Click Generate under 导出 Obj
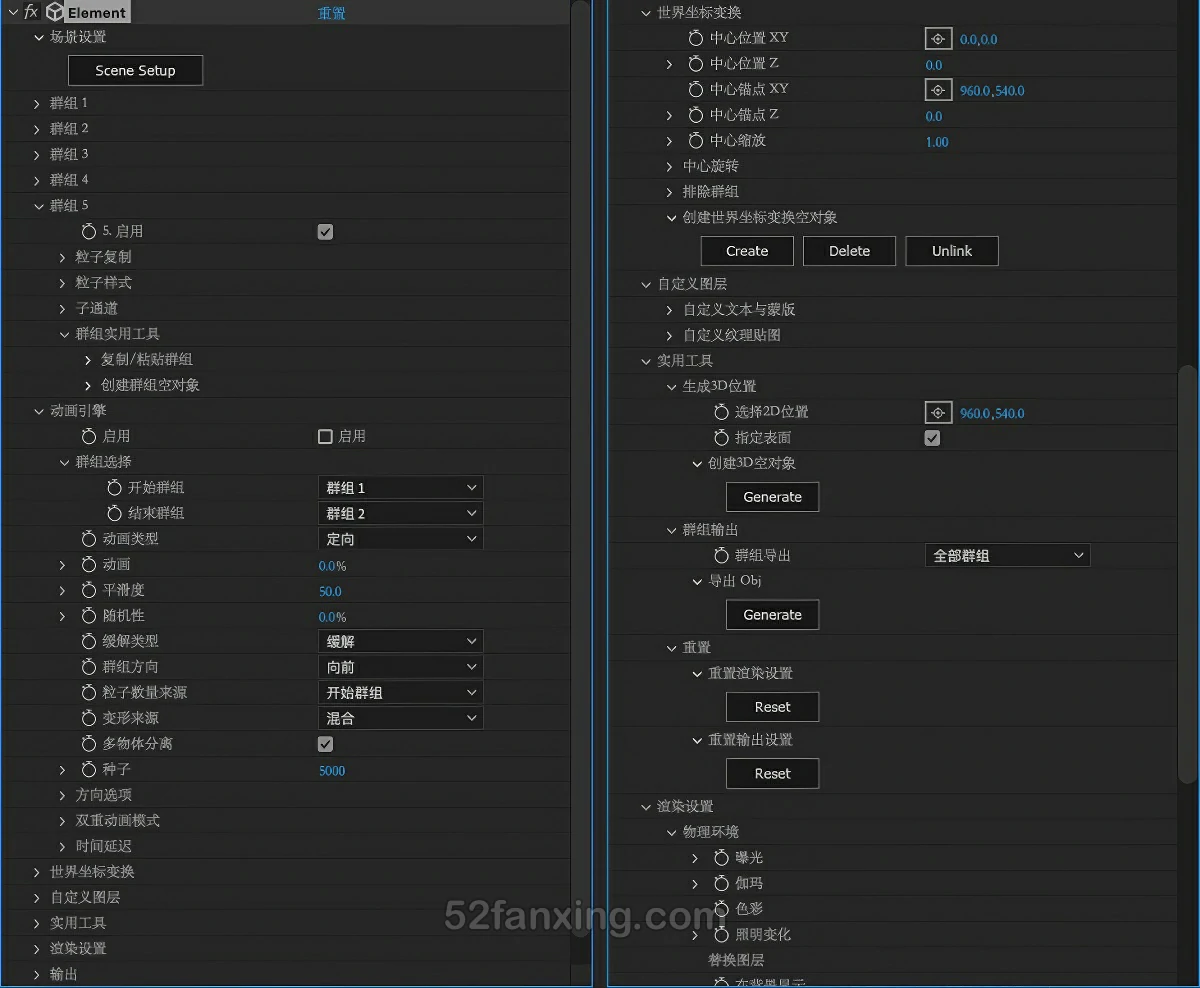Viewport: 1200px width, 988px height. (773, 615)
